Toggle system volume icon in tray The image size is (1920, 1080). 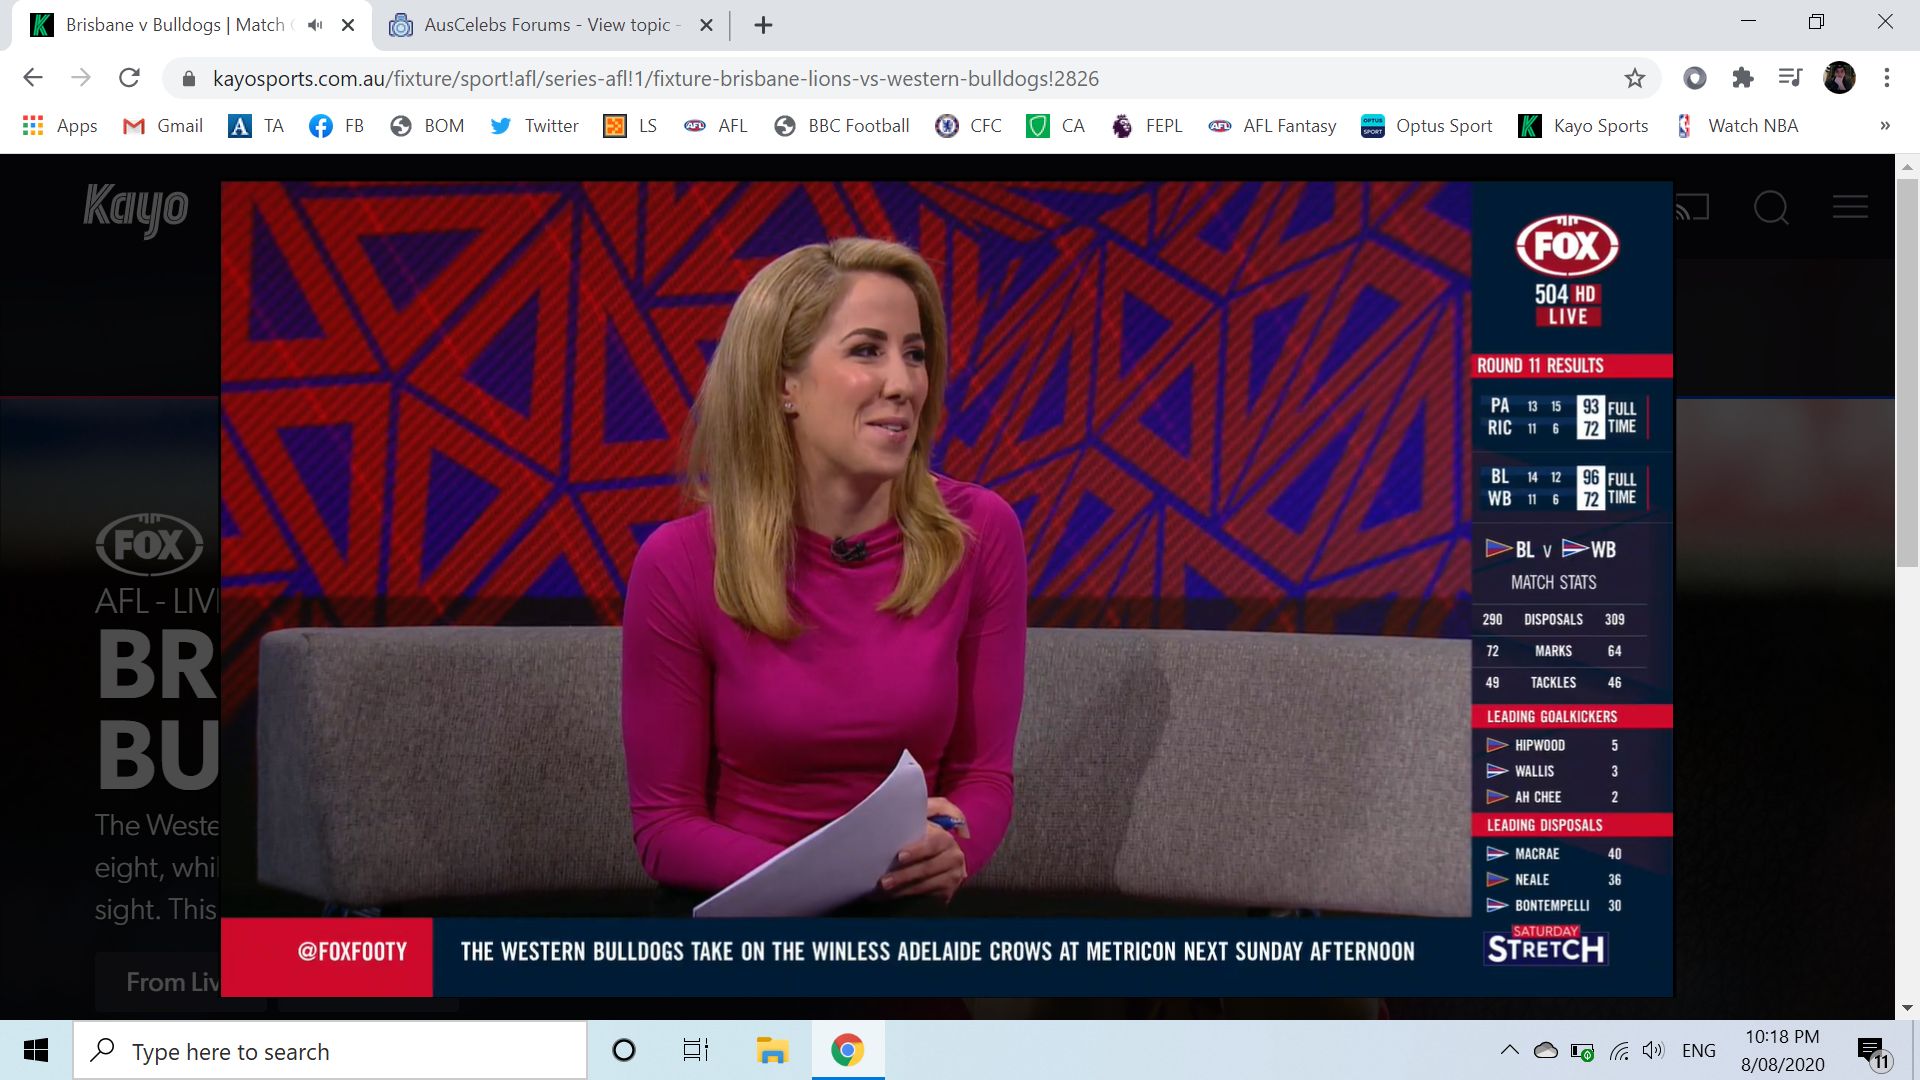pyautogui.click(x=1653, y=1050)
